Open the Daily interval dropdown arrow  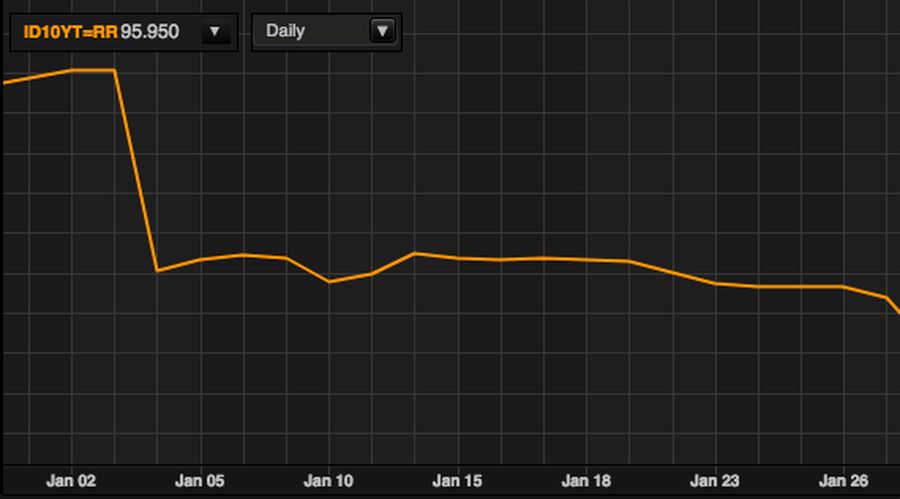[x=382, y=31]
